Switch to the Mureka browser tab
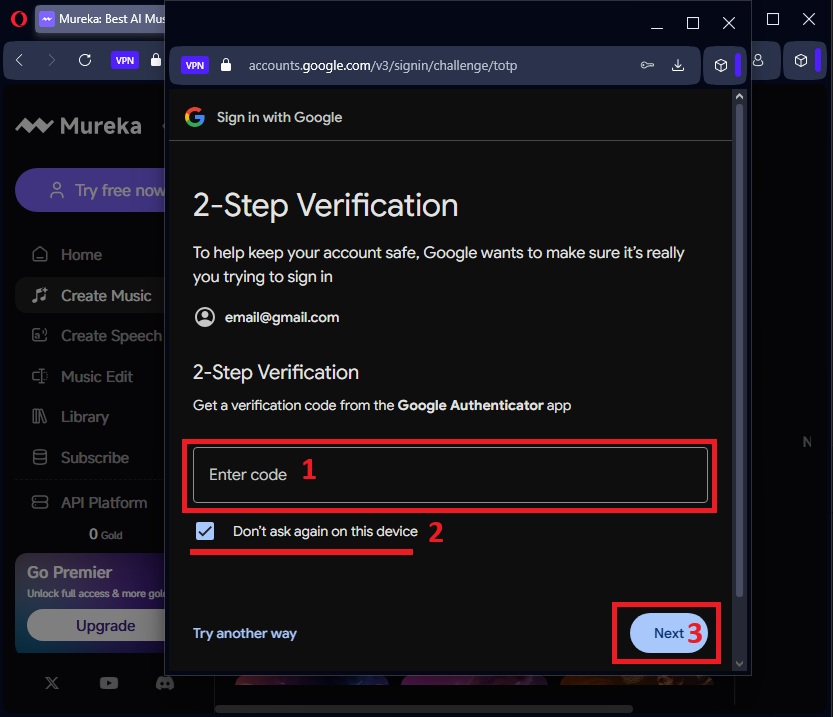833x717 pixels. 100,18
